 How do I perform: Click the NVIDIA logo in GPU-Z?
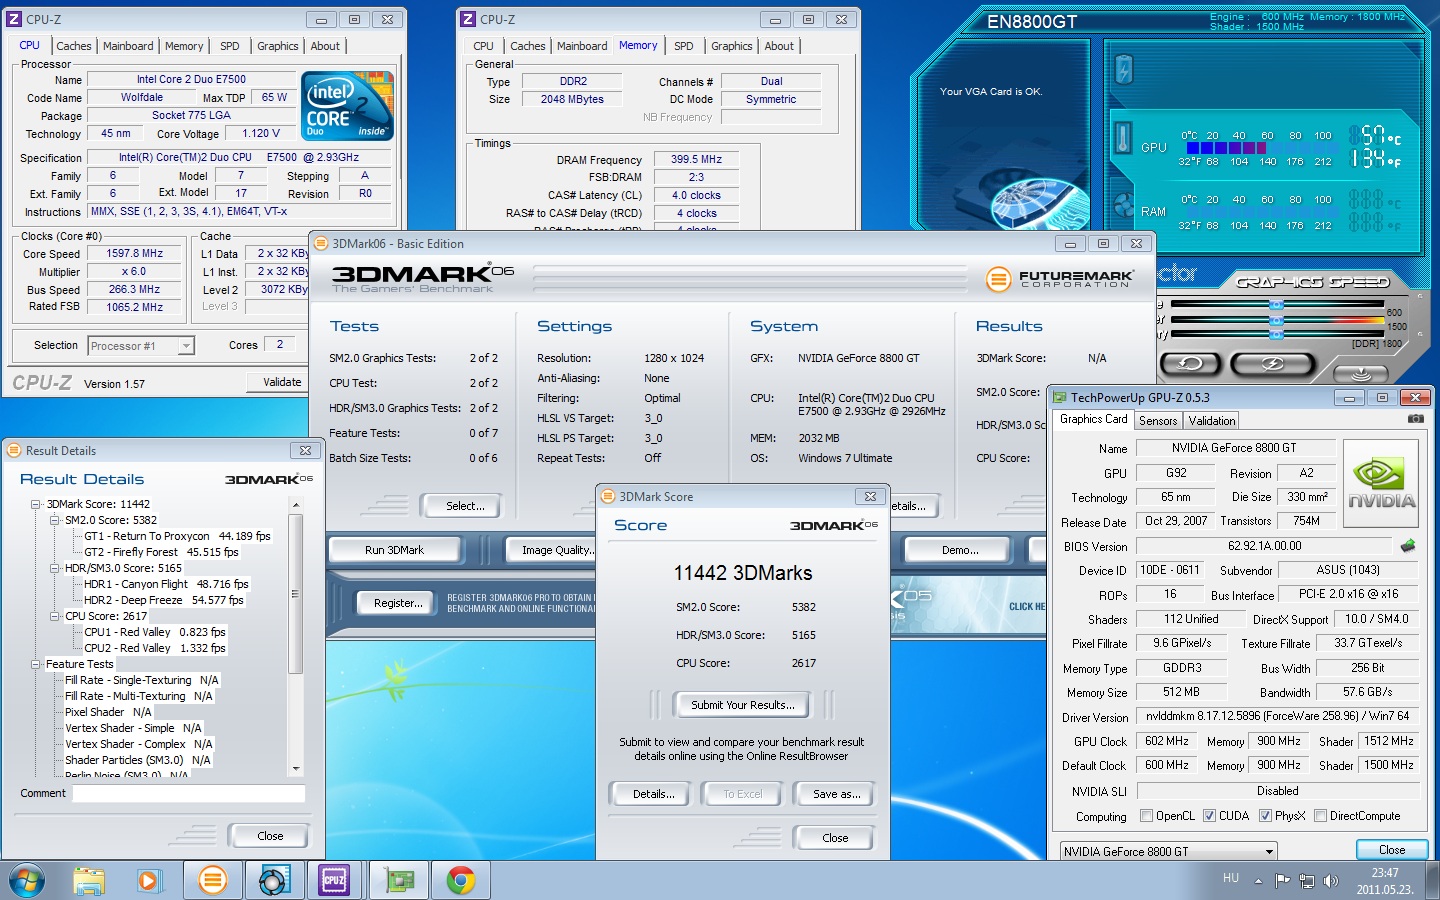pyautogui.click(x=1381, y=484)
